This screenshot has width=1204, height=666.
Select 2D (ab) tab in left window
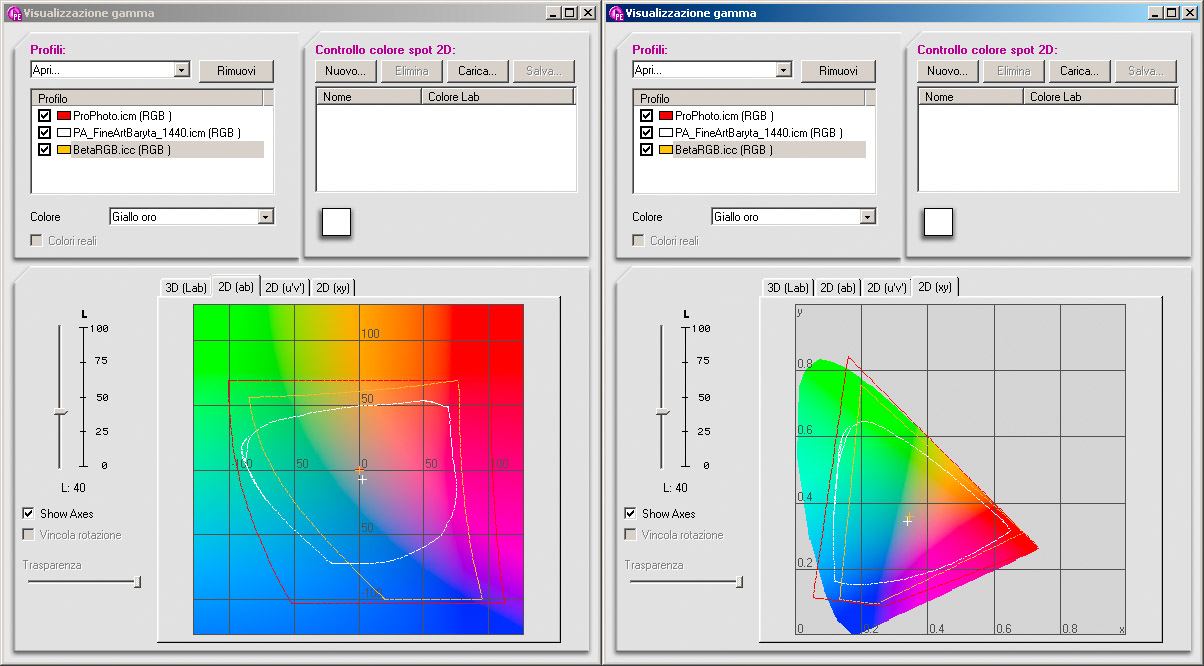(236, 286)
